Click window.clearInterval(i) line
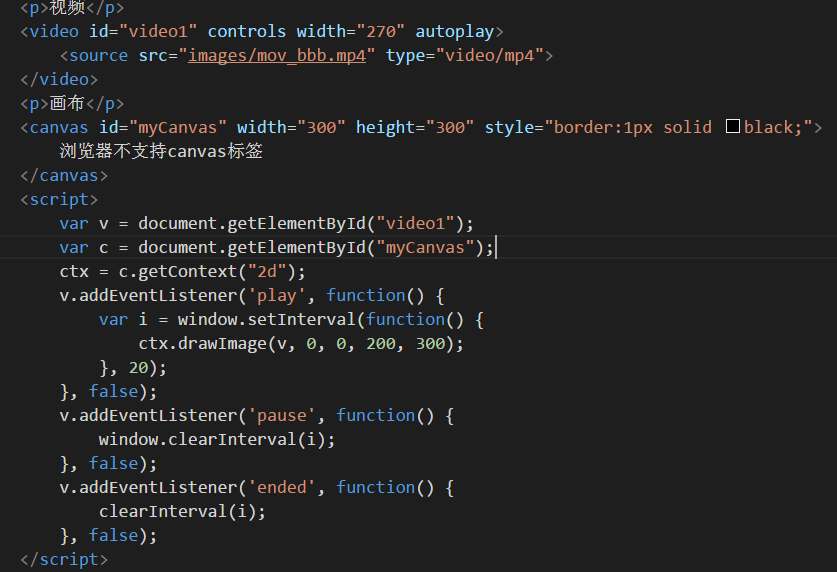Image resolution: width=837 pixels, height=572 pixels. (217, 440)
